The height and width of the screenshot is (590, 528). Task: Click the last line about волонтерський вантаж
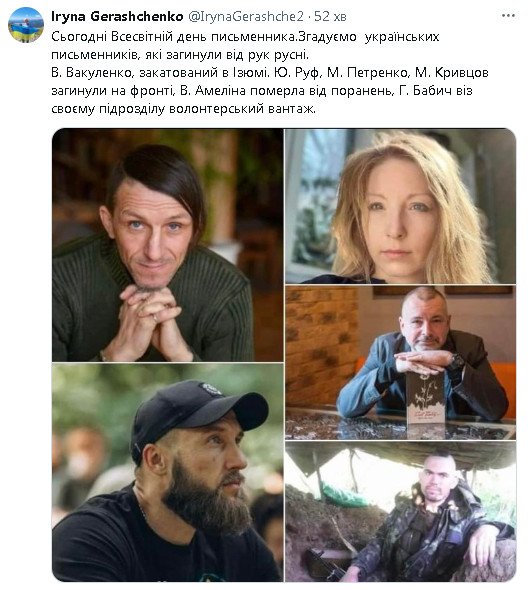coord(183,109)
